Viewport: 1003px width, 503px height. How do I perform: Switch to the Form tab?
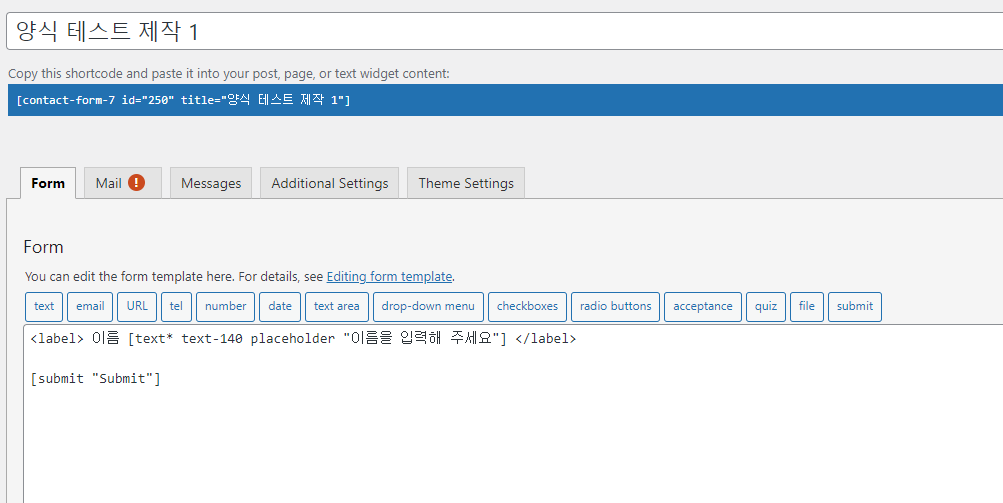pos(48,183)
